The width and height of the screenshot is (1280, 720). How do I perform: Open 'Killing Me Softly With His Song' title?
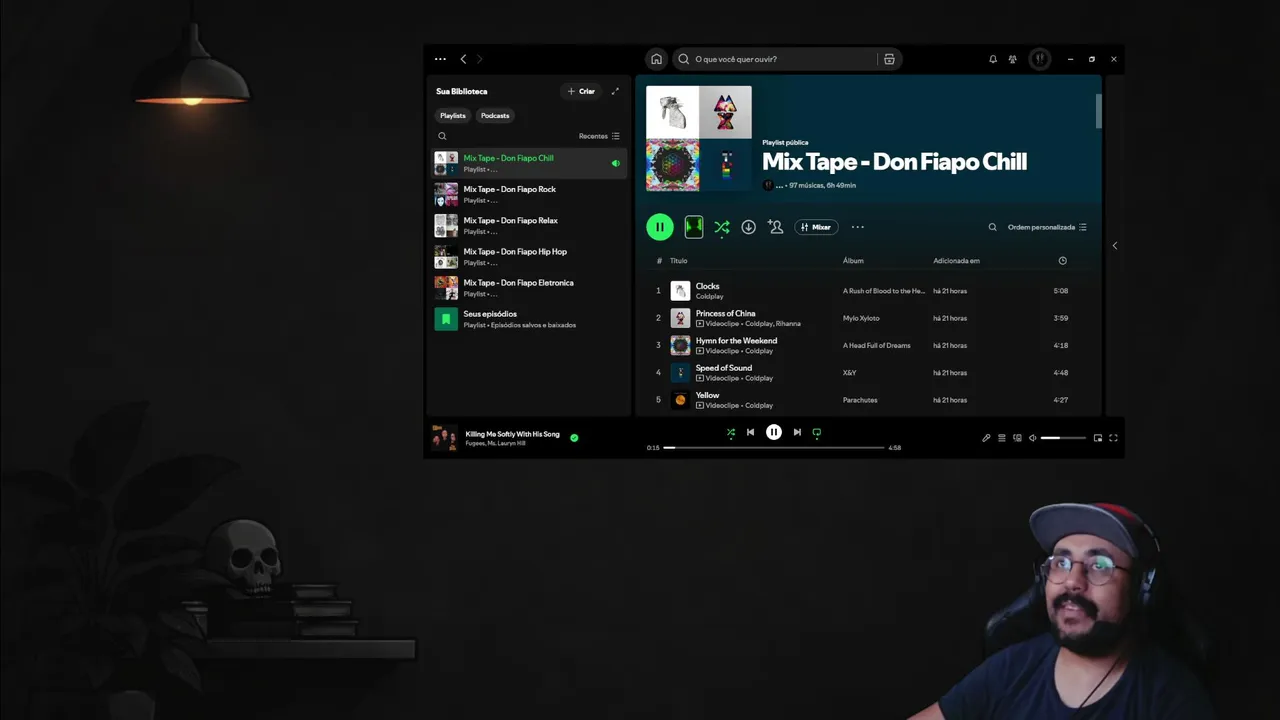click(513, 434)
